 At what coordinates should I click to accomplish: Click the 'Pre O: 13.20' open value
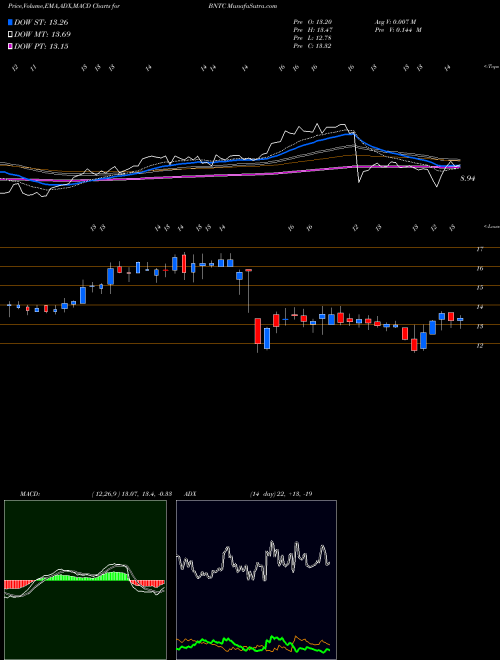click(x=313, y=22)
